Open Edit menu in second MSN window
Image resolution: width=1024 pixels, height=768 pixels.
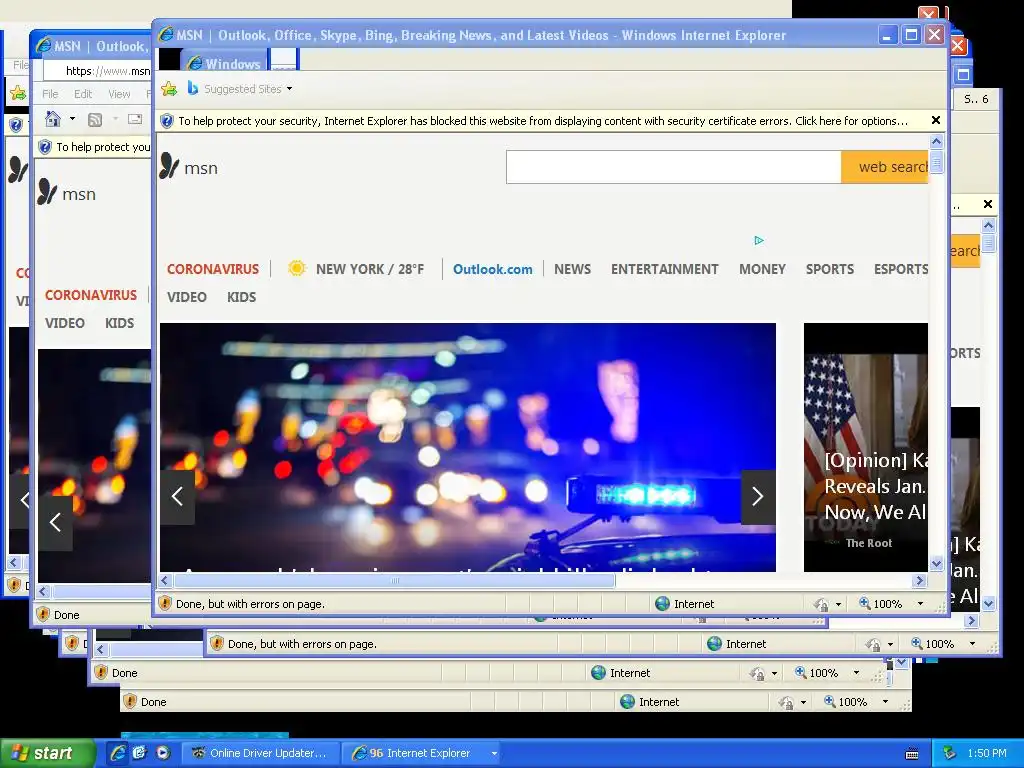click(x=83, y=94)
